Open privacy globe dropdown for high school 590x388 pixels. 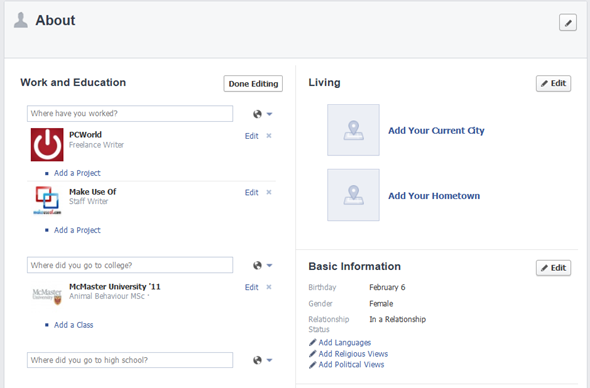[x=262, y=360]
